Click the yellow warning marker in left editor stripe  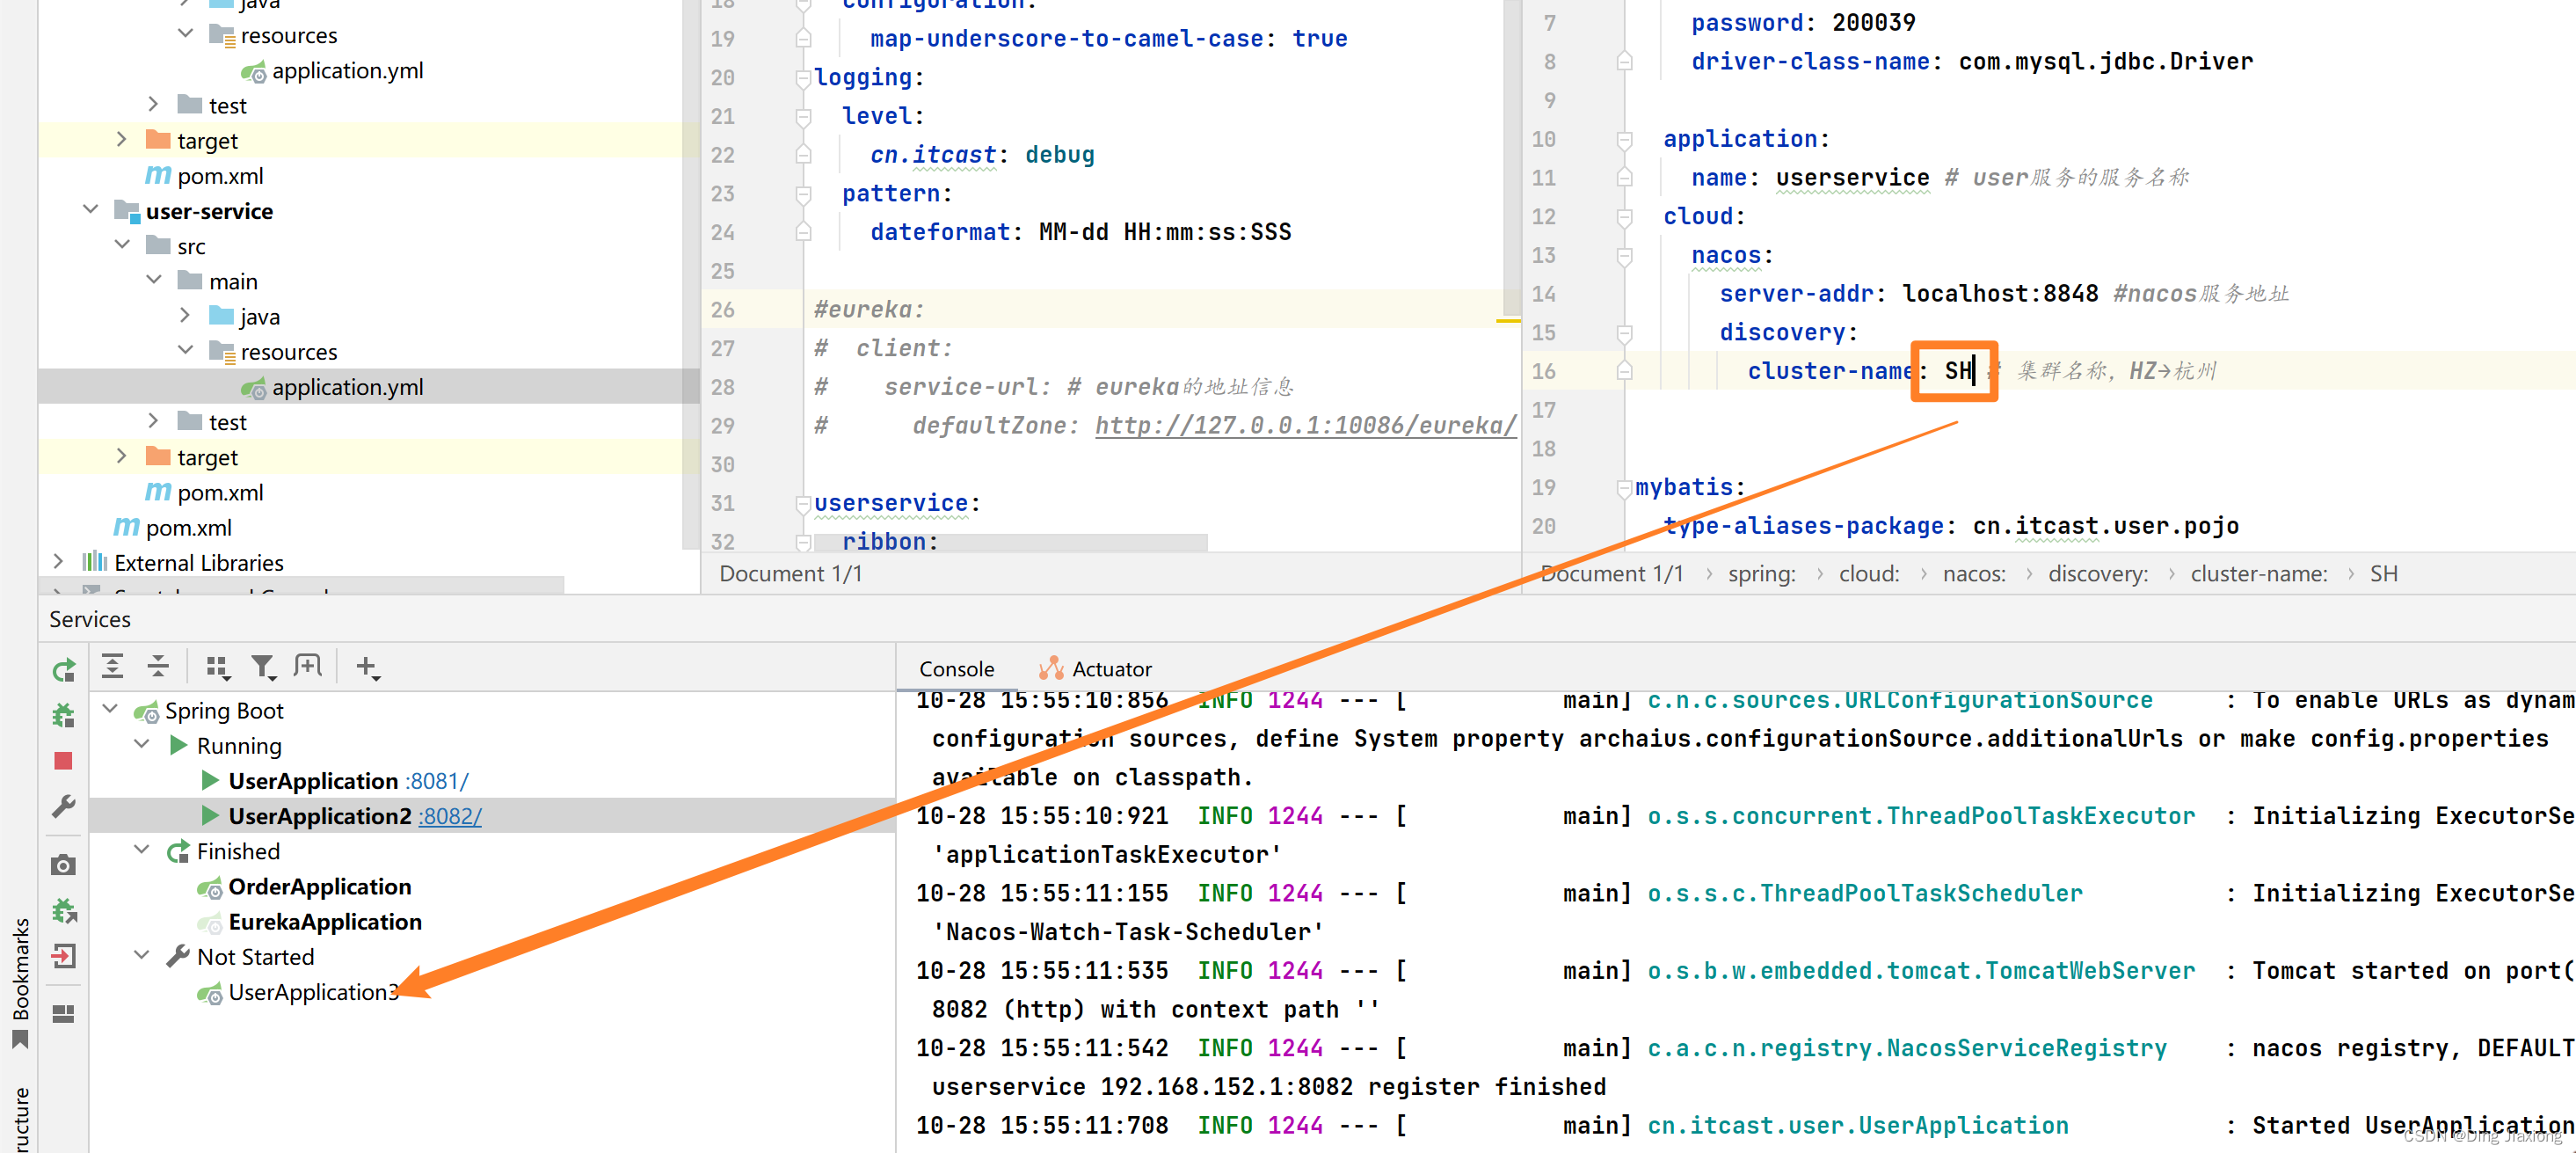tap(1508, 321)
